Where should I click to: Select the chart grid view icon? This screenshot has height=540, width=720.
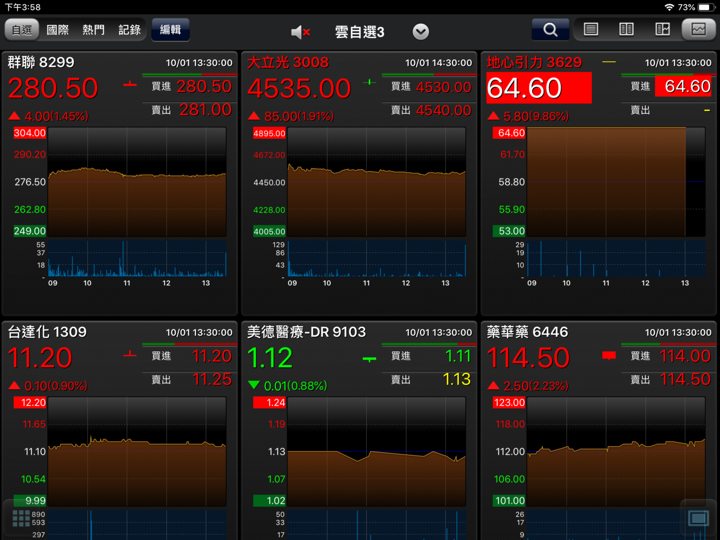coord(697,30)
